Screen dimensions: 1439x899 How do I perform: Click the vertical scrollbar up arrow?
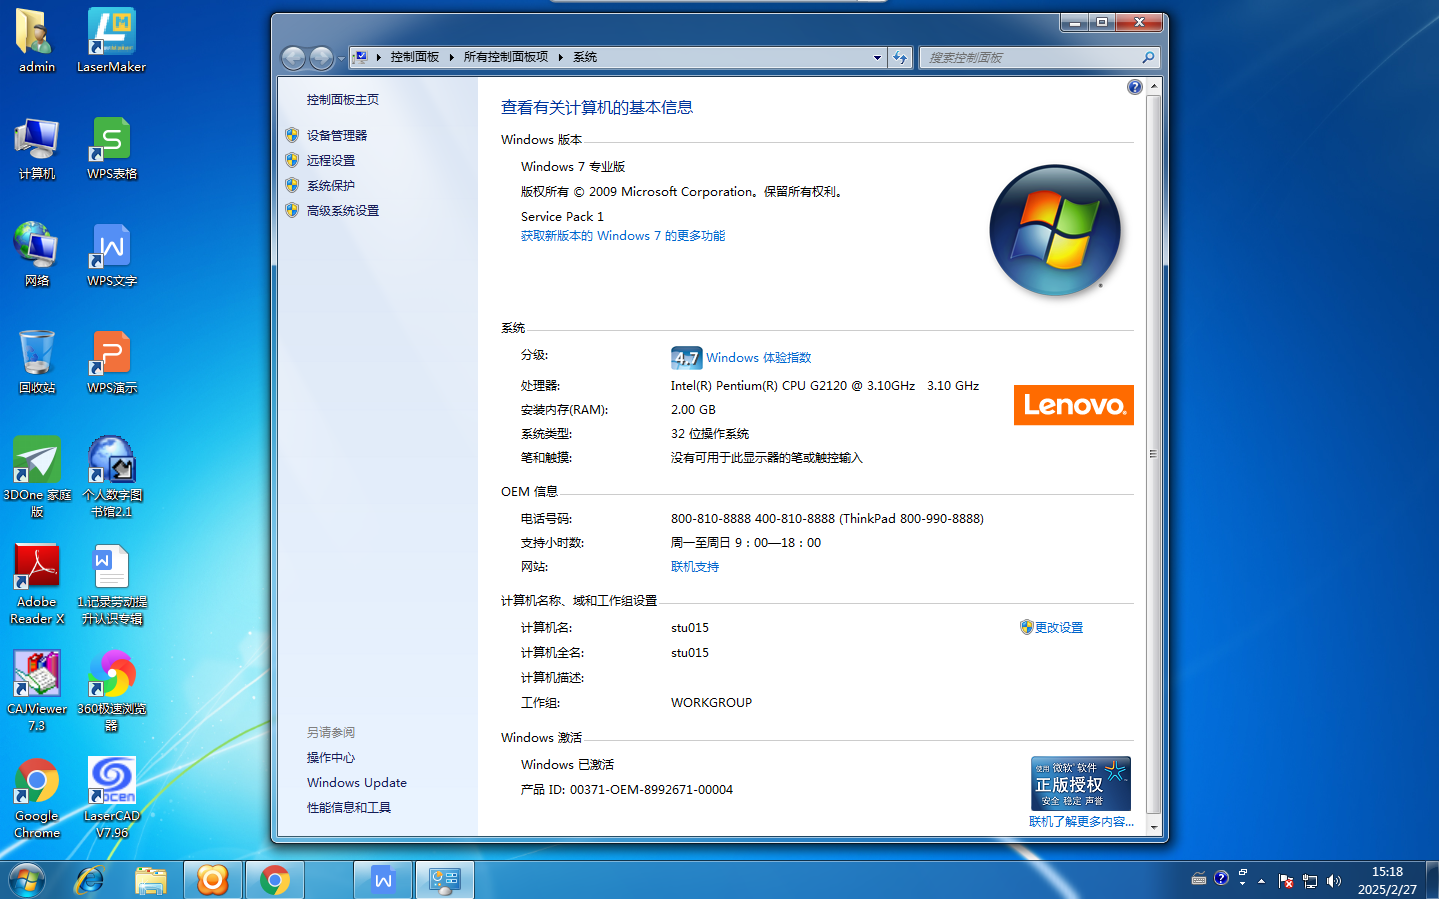pyautogui.click(x=1154, y=87)
